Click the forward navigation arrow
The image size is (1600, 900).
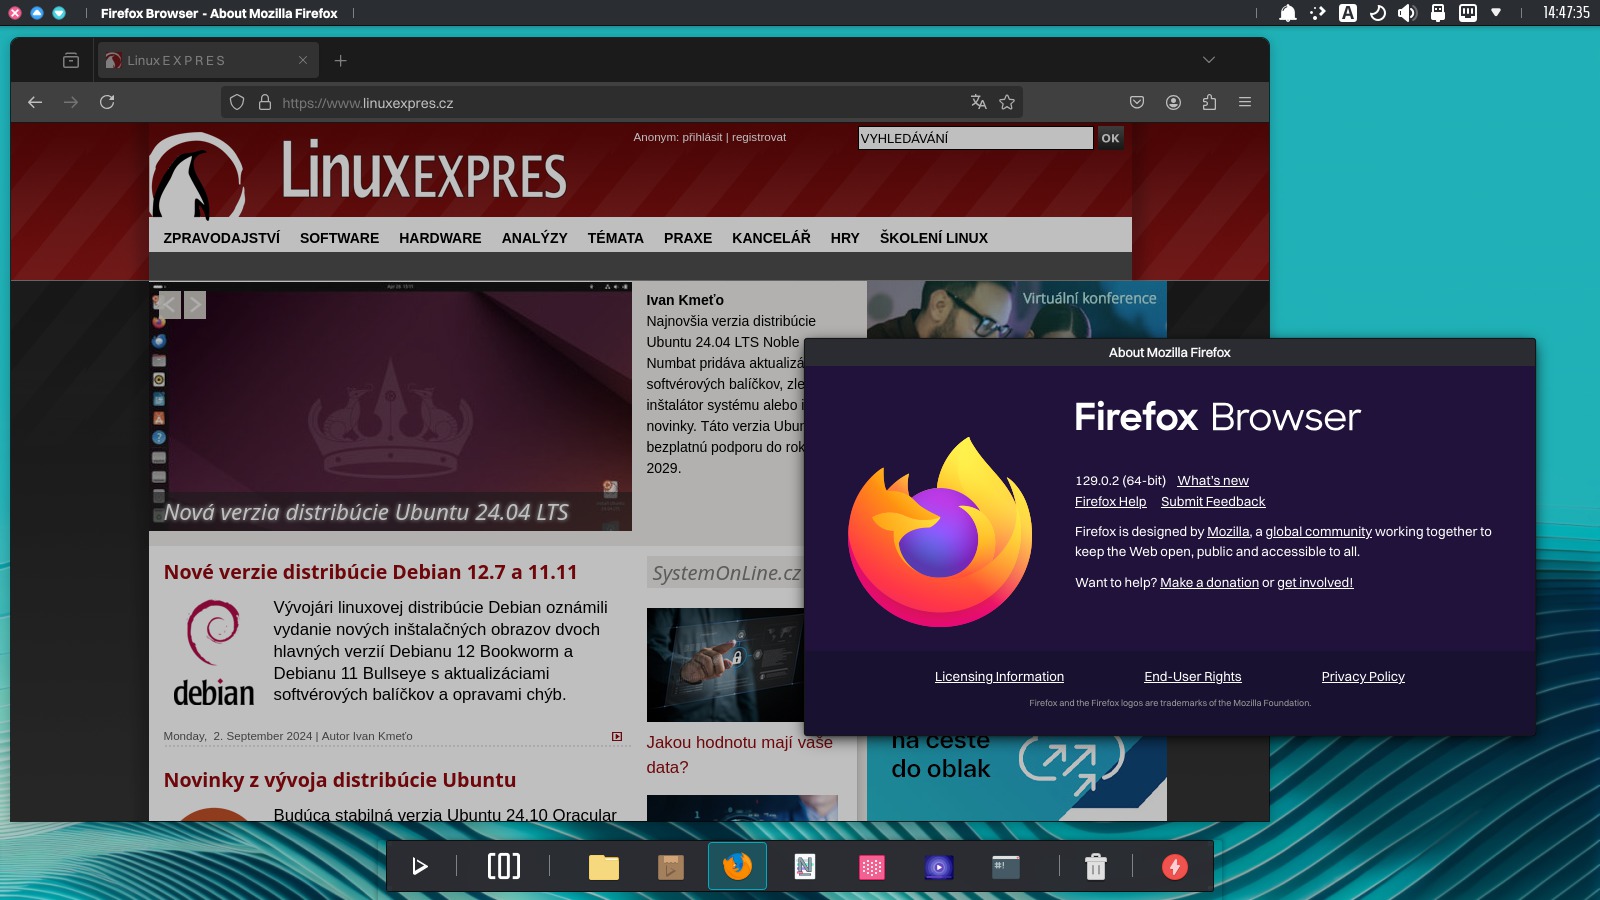[71, 102]
